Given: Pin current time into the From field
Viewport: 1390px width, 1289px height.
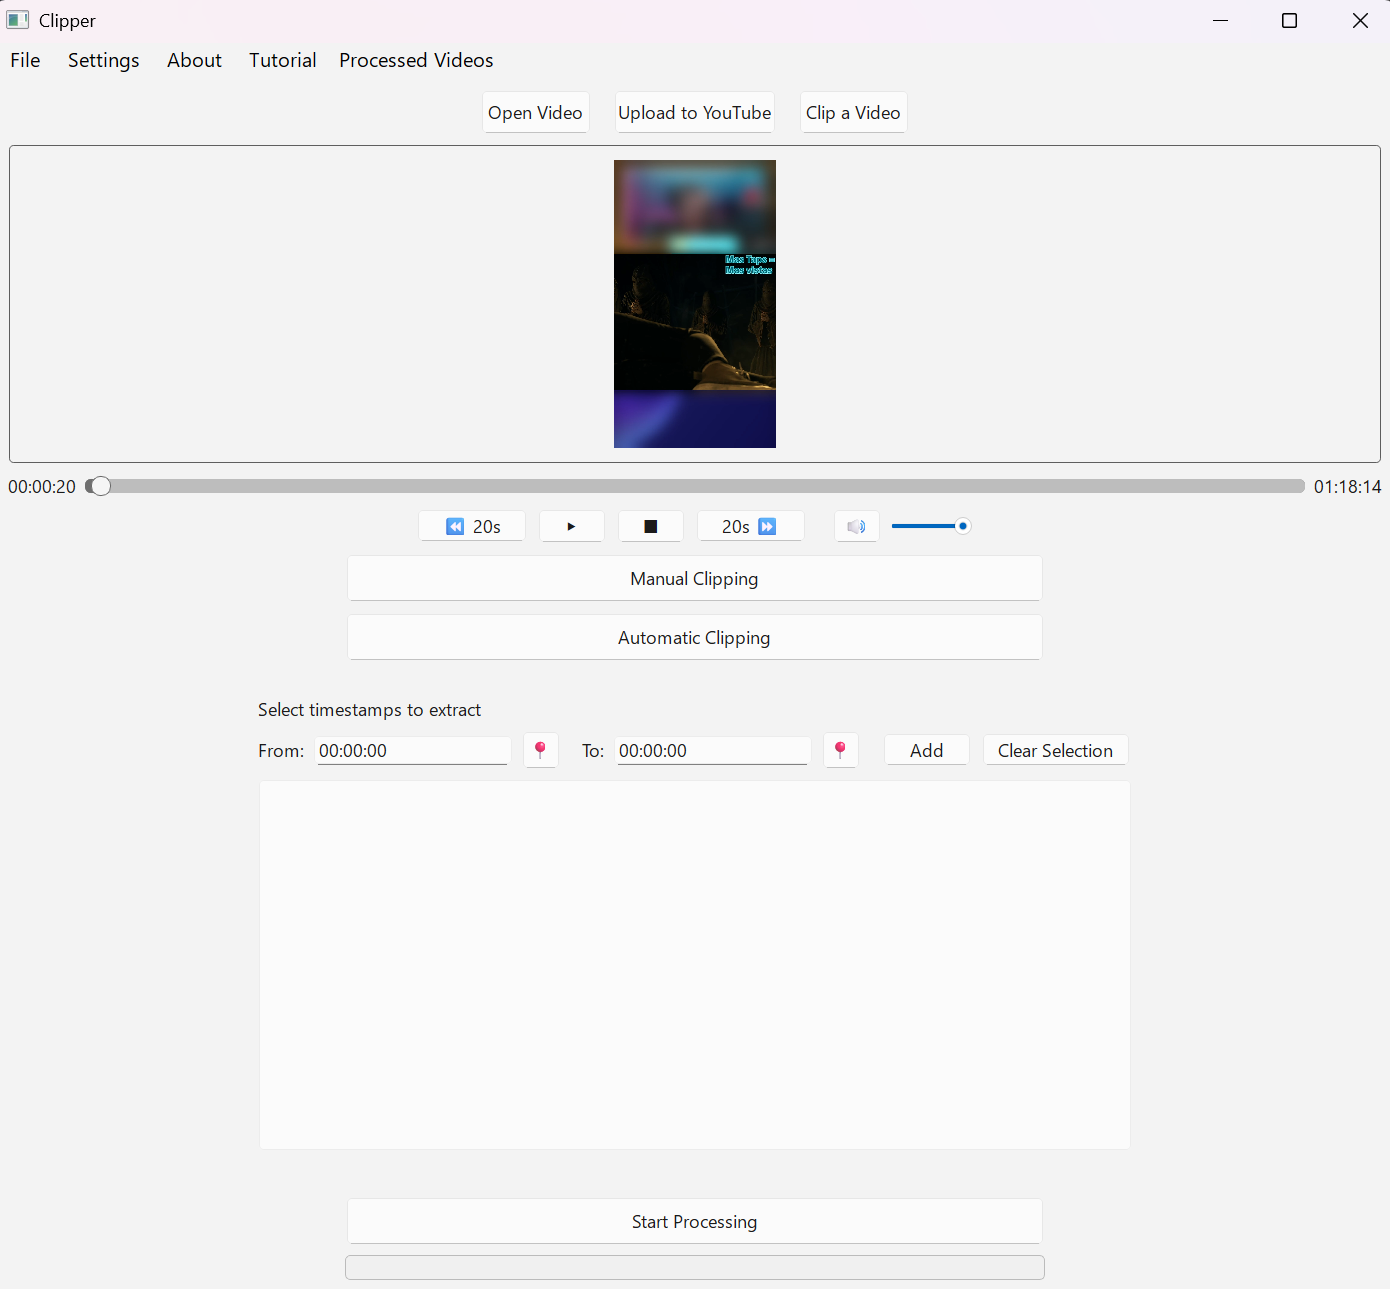Looking at the screenshot, I should pos(541,750).
